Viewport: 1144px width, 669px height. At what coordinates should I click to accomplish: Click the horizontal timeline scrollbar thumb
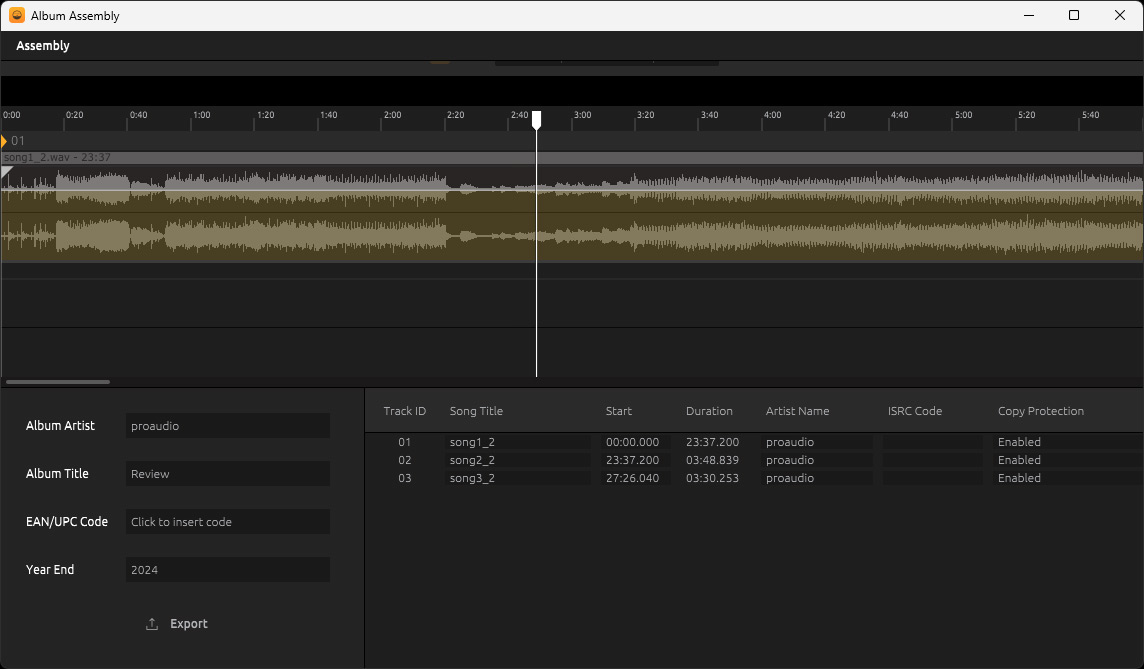click(x=58, y=381)
